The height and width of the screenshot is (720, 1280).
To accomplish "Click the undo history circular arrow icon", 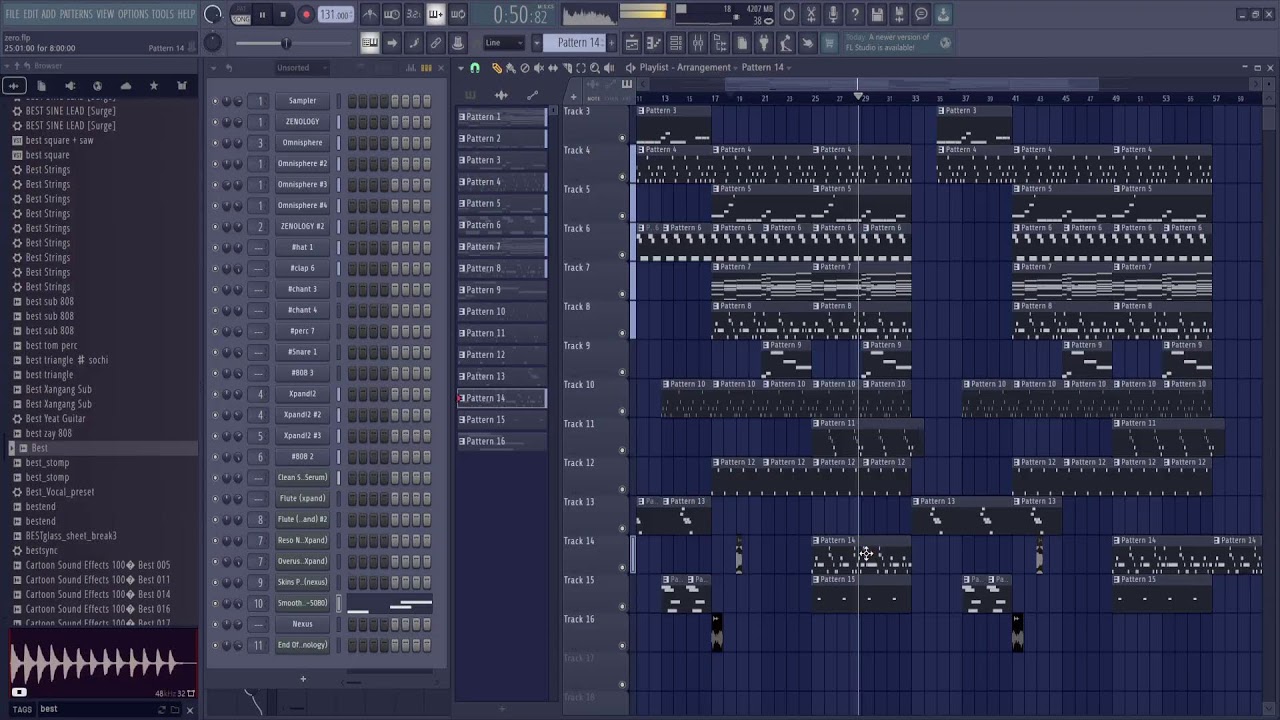I will click(x=789, y=14).
